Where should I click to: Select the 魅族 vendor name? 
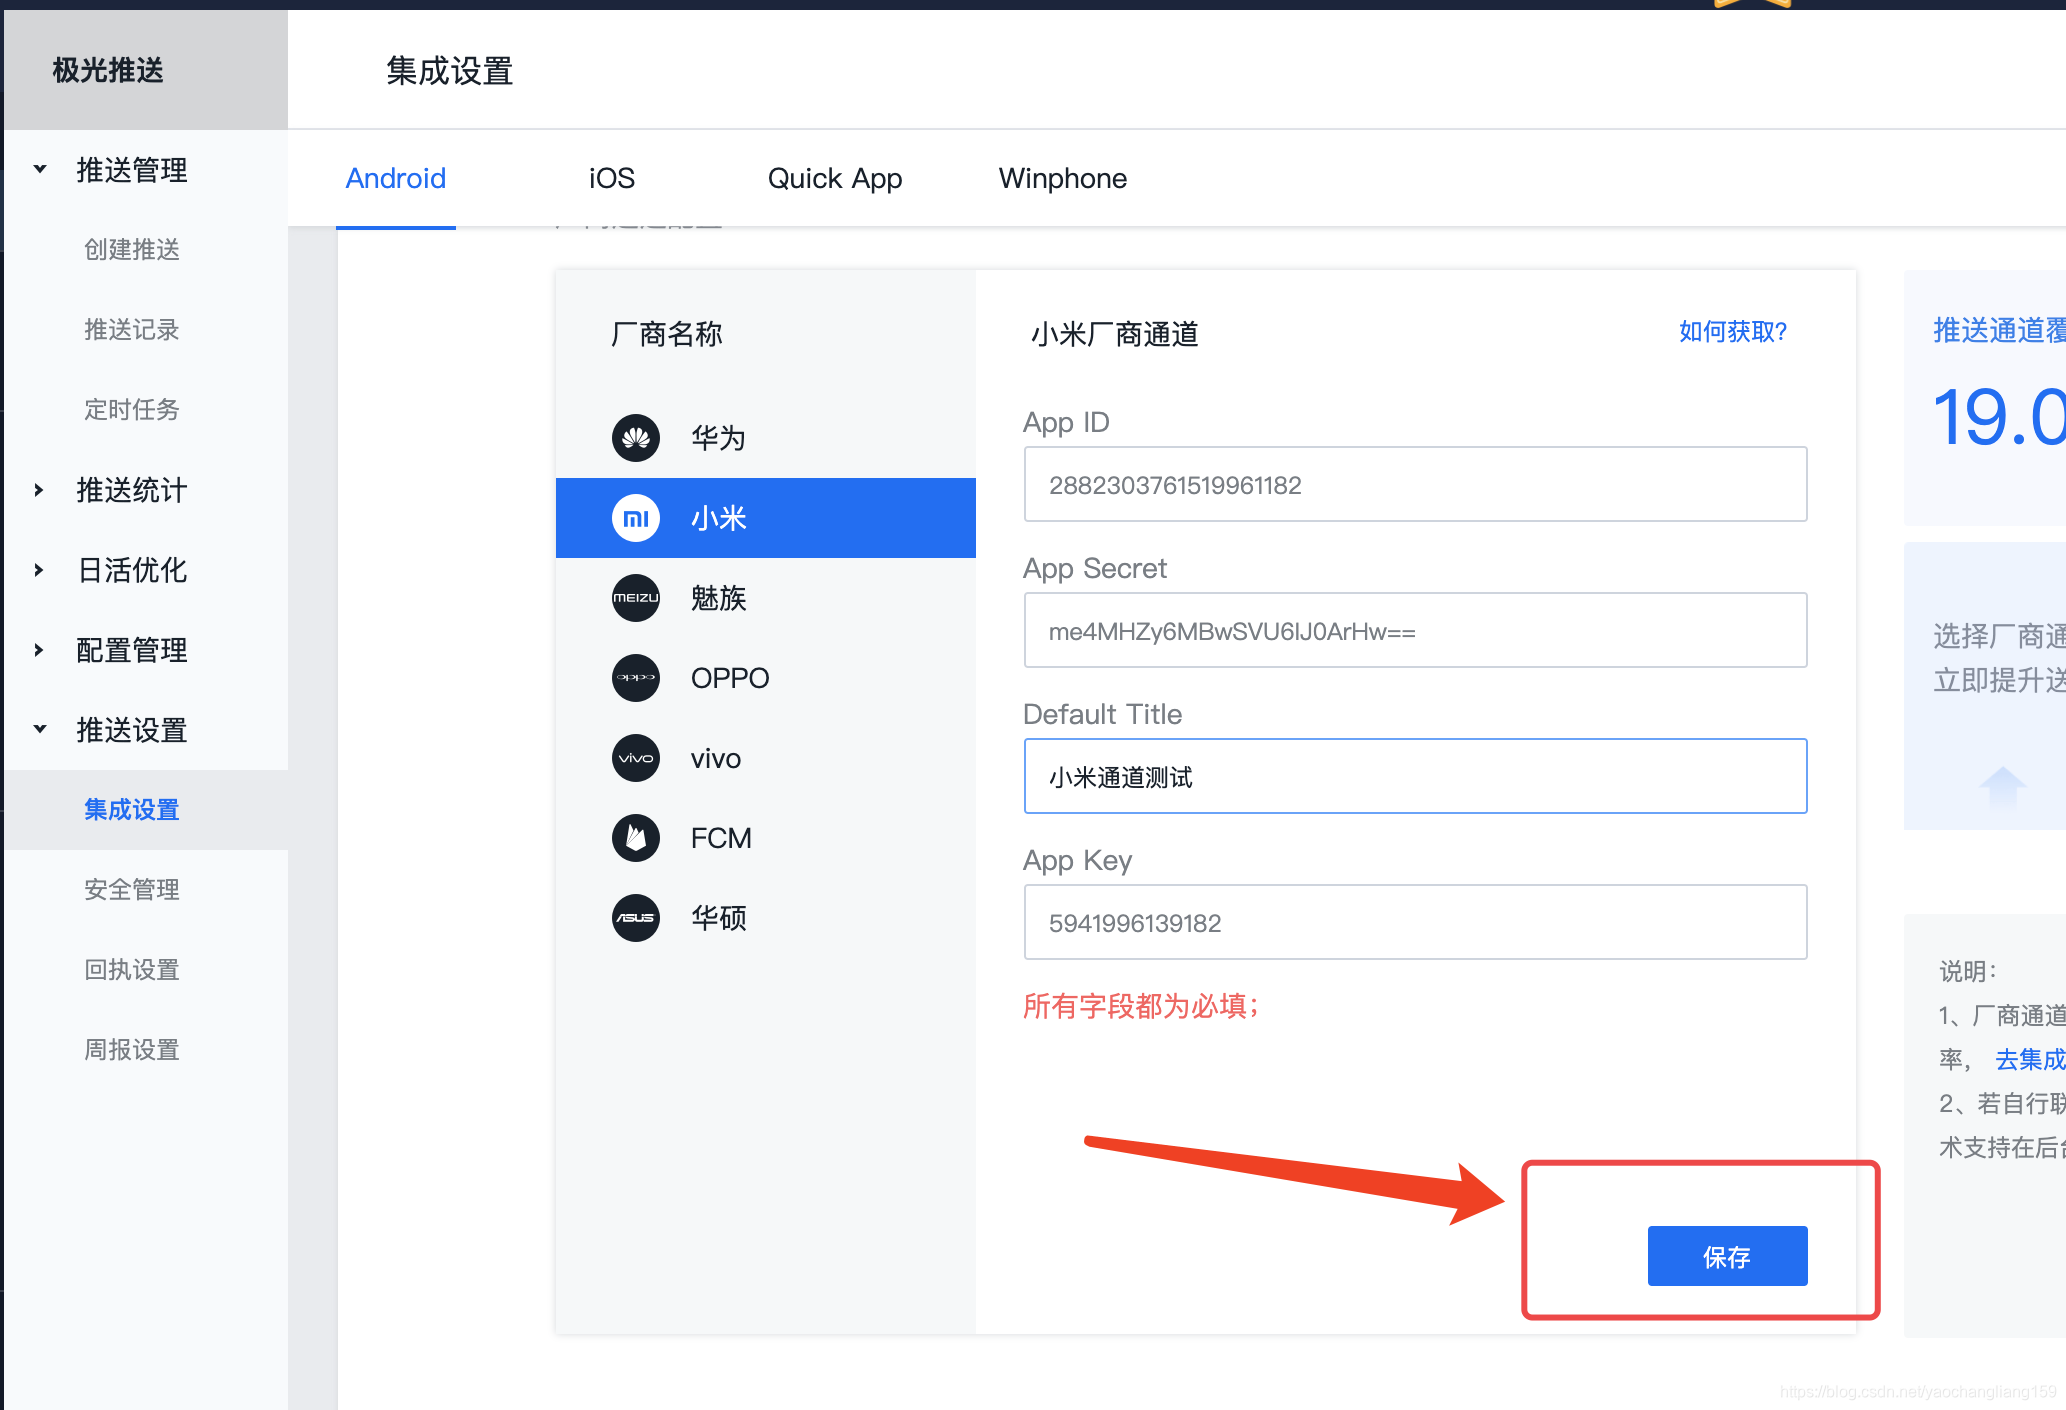pos(718,598)
